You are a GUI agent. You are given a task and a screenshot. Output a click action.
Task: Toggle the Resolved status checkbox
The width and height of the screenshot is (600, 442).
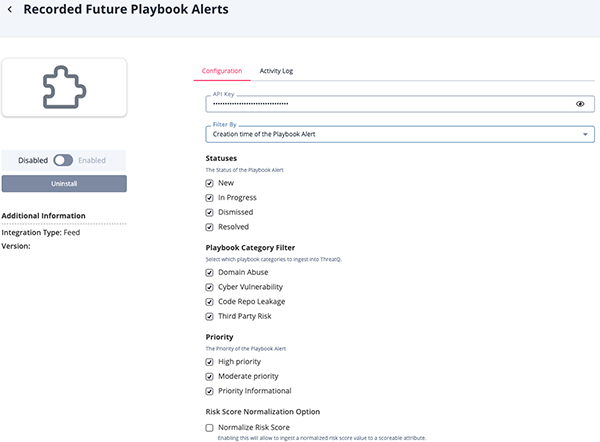tap(210, 227)
